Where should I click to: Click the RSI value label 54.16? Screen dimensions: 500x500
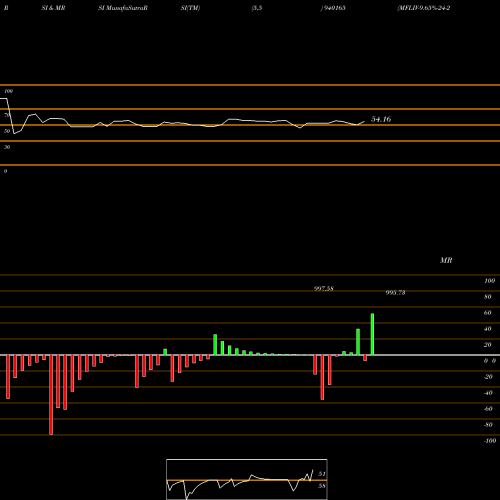pos(381,119)
